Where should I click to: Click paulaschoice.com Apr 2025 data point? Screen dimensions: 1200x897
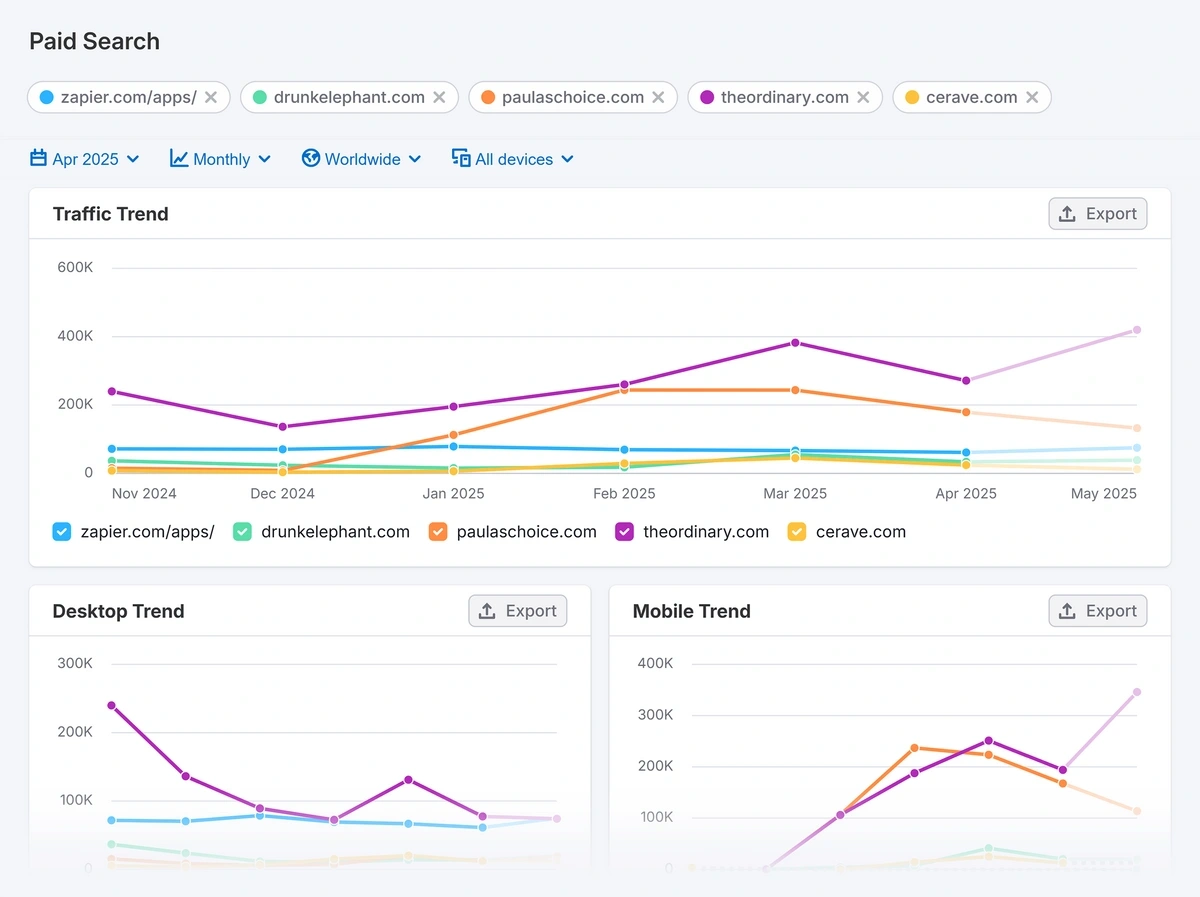(966, 412)
